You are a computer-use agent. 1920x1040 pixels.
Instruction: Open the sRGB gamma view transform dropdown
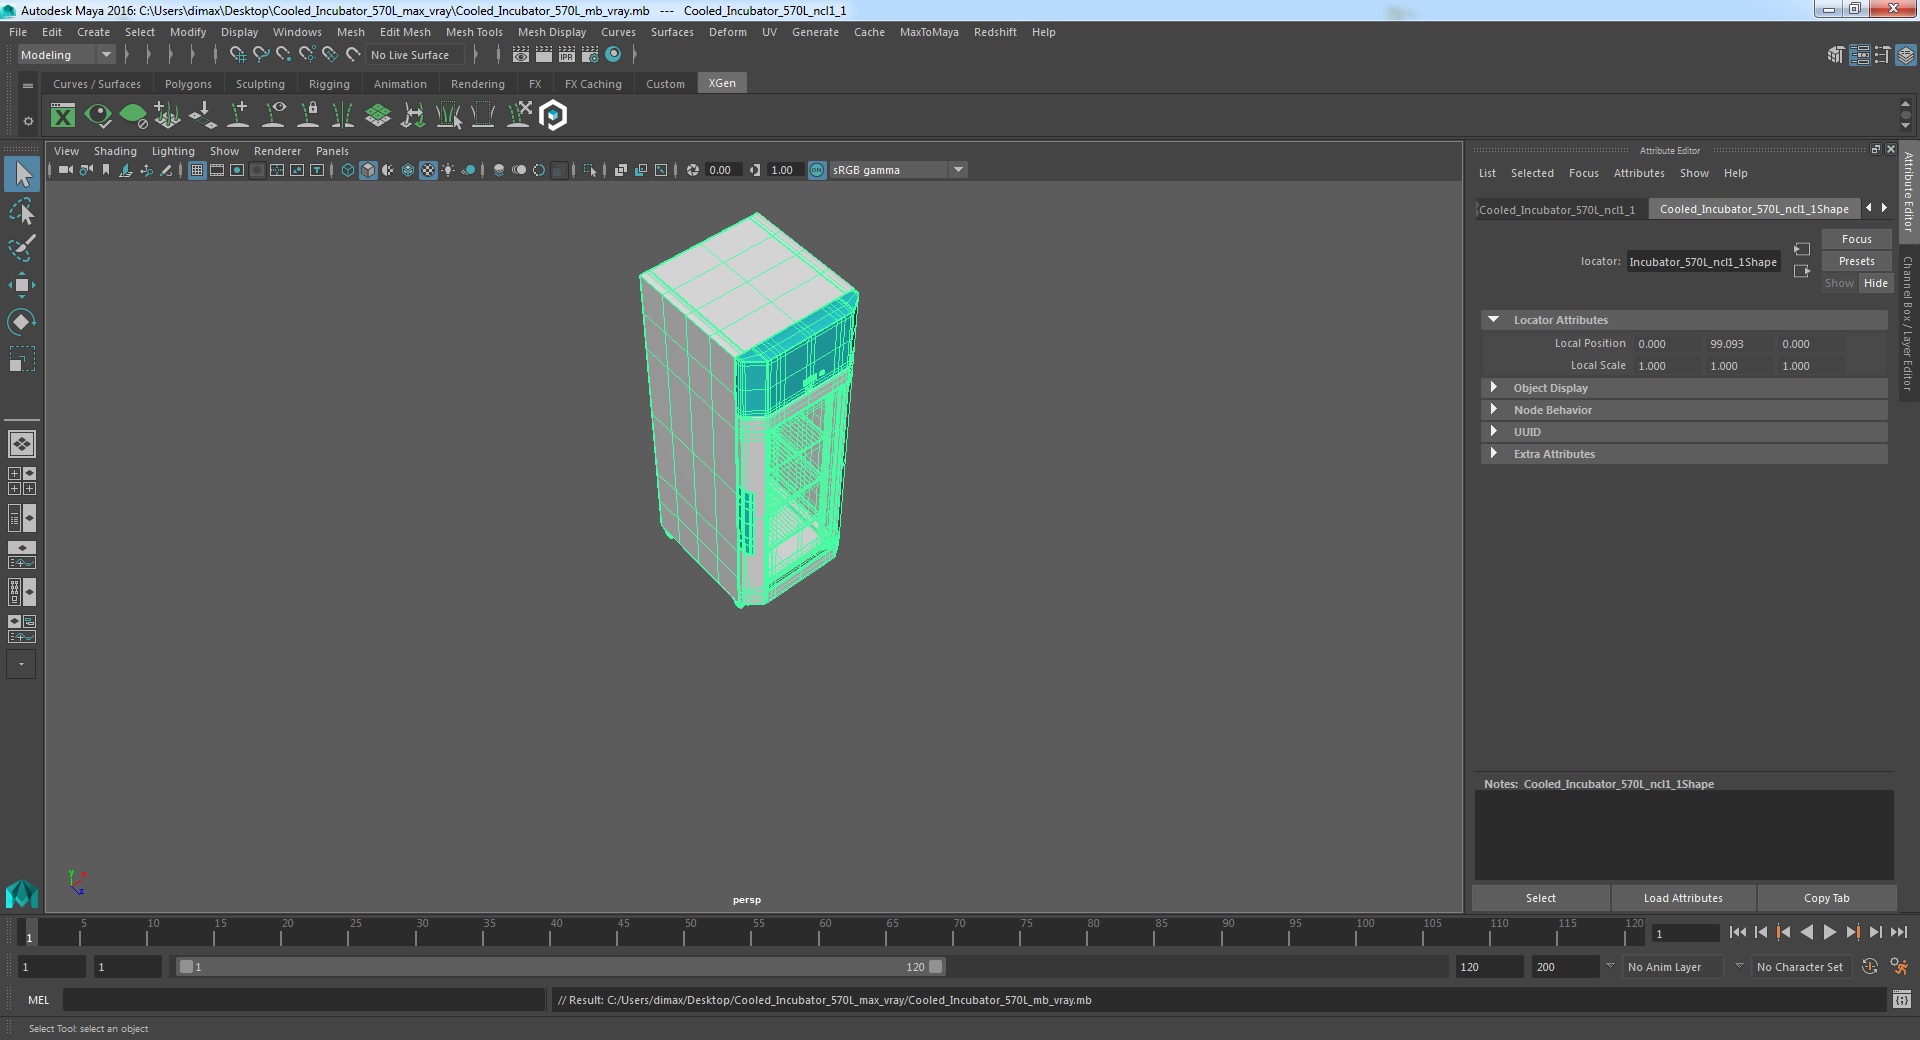[897, 170]
